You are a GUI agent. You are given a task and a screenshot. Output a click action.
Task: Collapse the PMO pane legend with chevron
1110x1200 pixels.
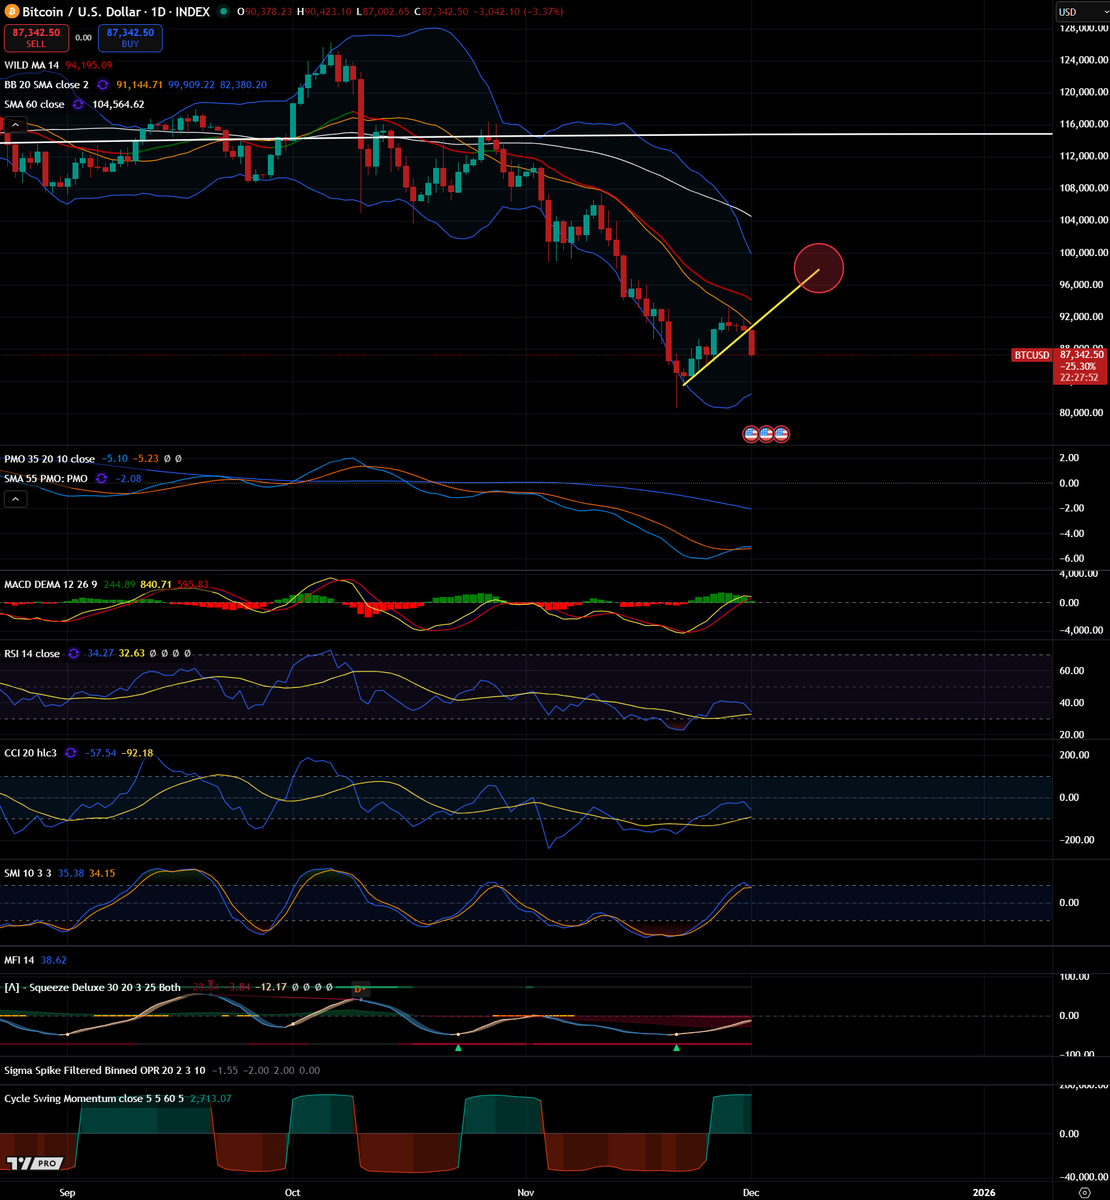click(x=14, y=499)
